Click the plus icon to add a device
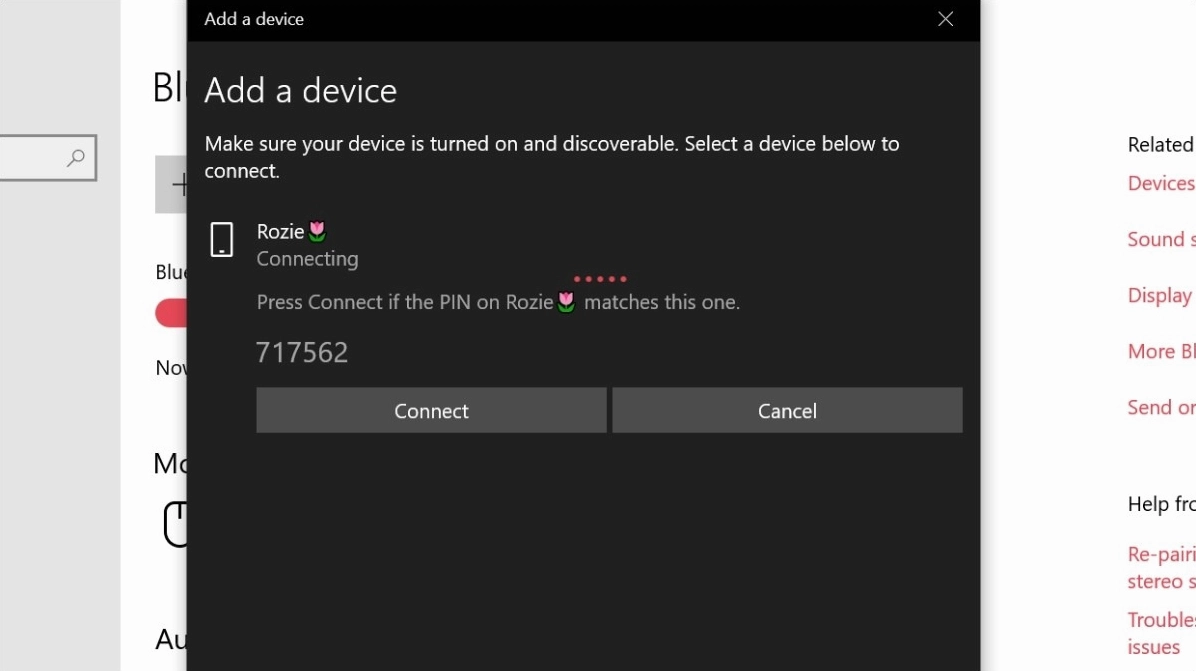The image size is (1196, 671). pyautogui.click(x=178, y=184)
